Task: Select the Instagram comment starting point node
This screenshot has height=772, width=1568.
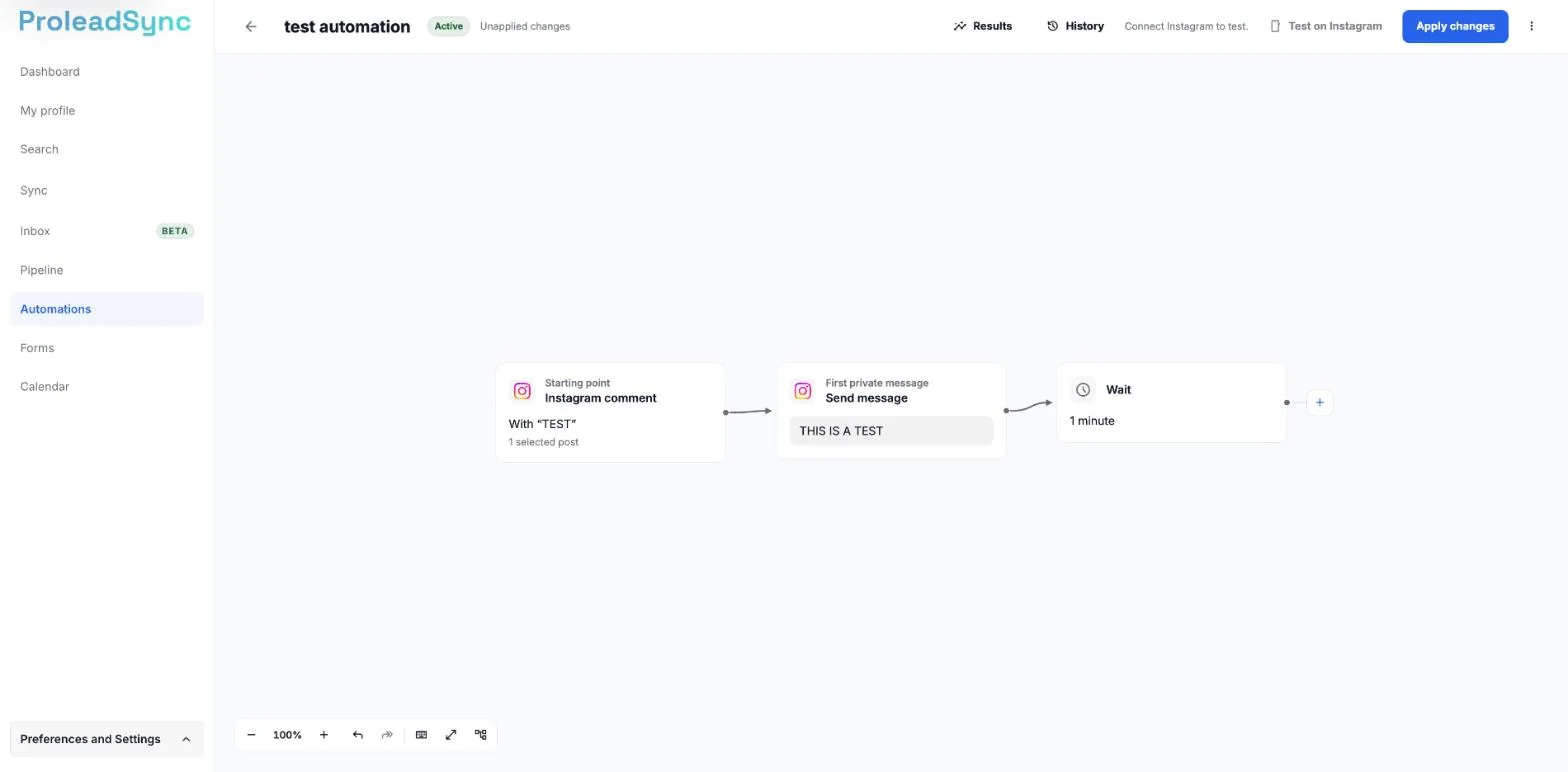Action: [x=610, y=413]
